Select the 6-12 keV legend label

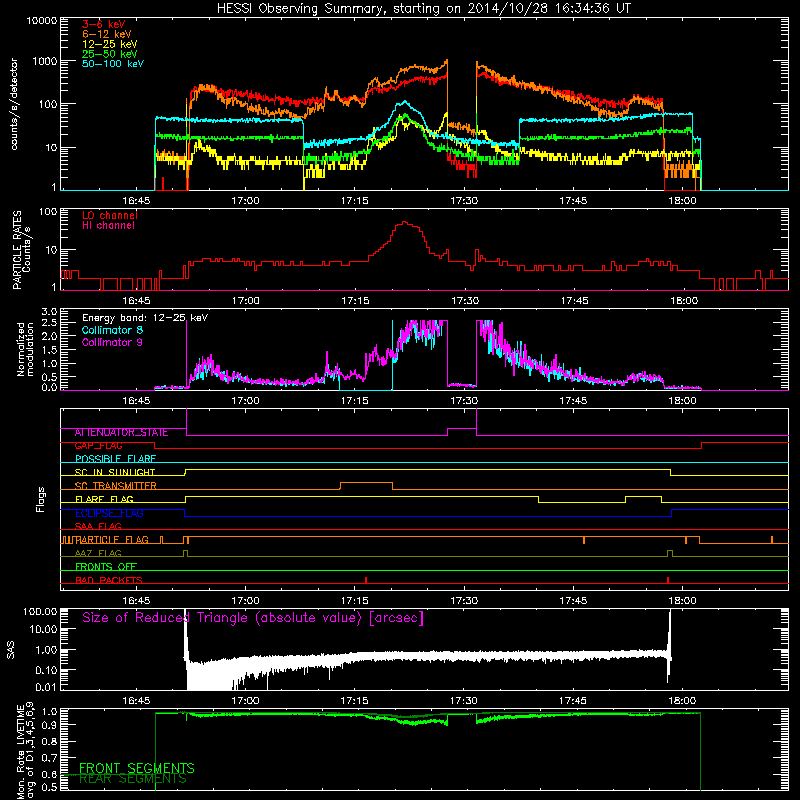(x=107, y=34)
